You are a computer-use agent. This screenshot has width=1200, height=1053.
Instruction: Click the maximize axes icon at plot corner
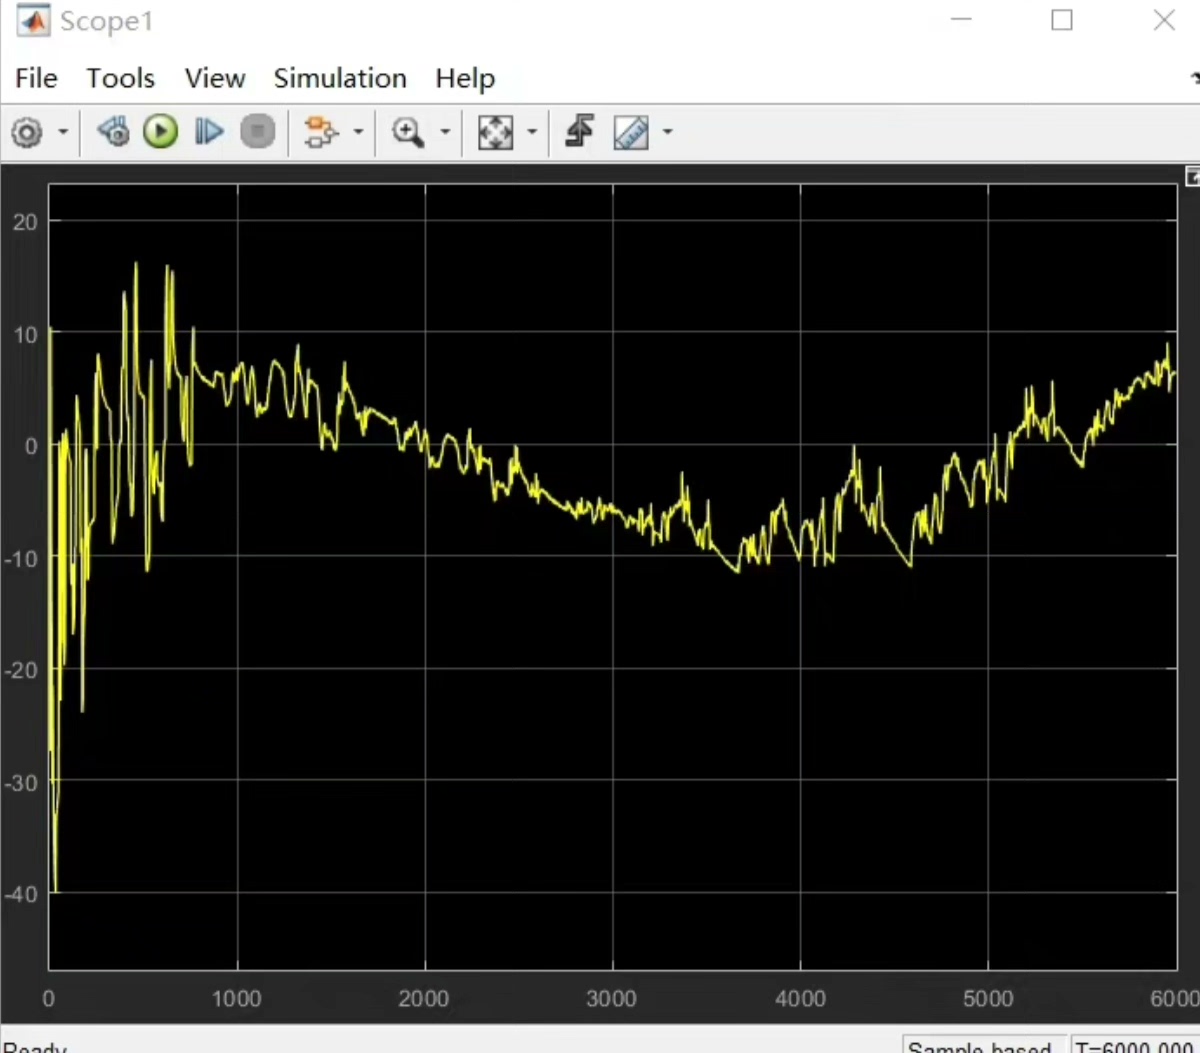coord(1192,177)
